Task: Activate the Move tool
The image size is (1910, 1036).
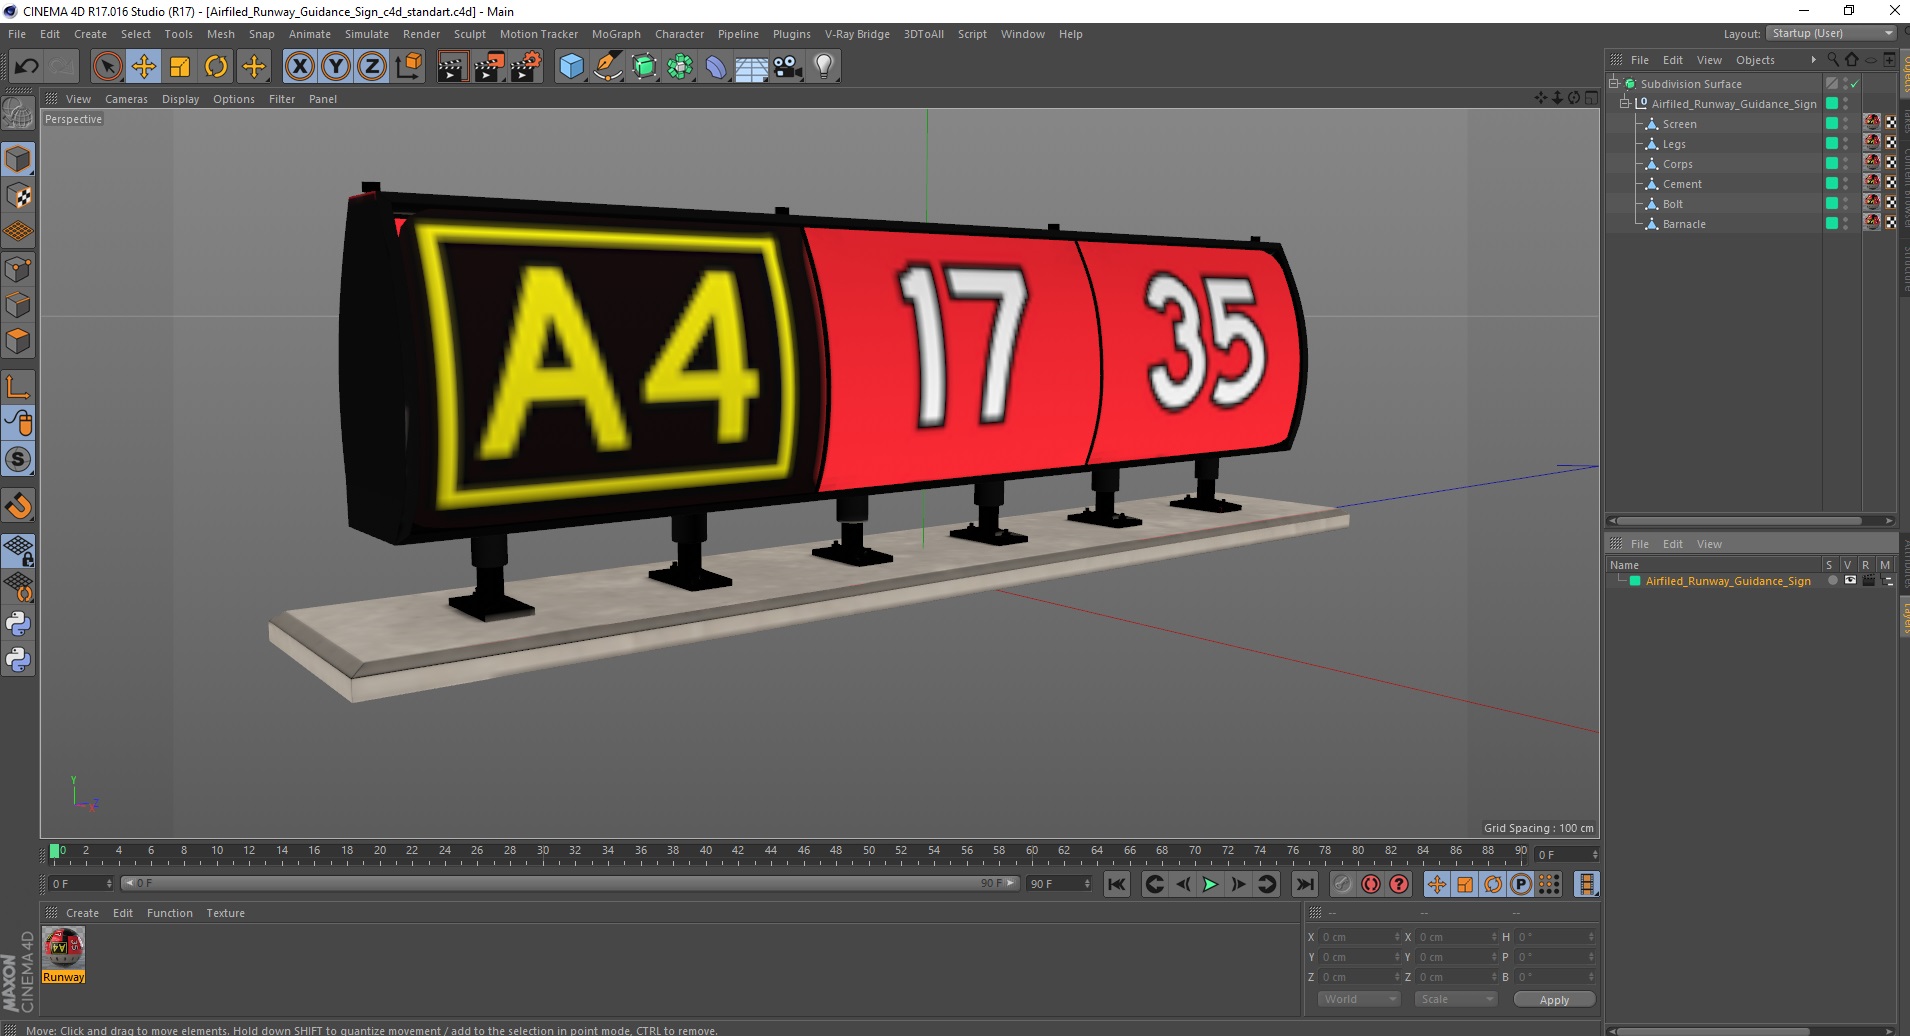Action: 144,67
